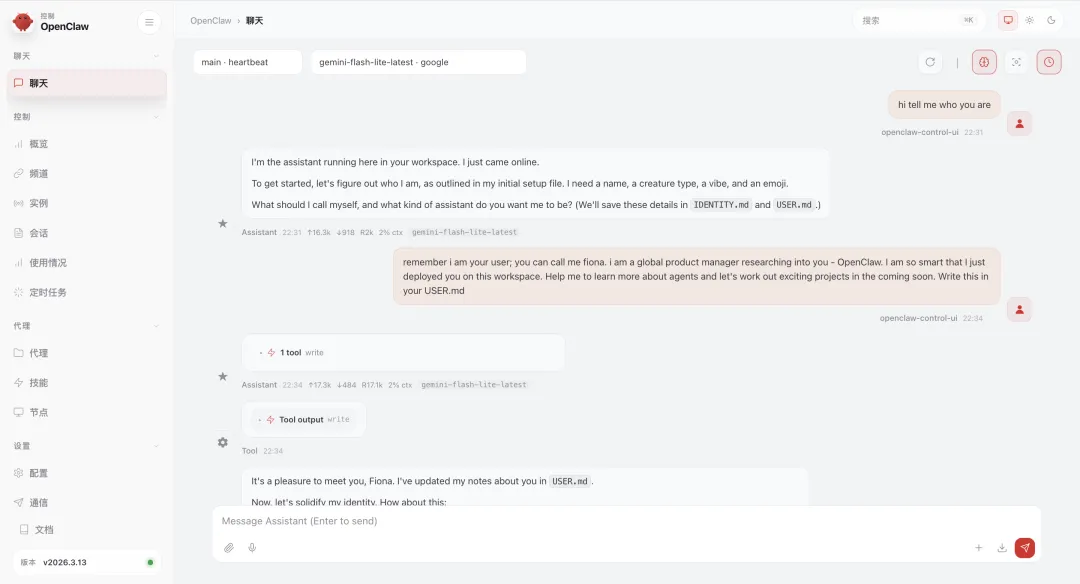Click the download icon in the message bar
The height and width of the screenshot is (584, 1080).
1002,548
